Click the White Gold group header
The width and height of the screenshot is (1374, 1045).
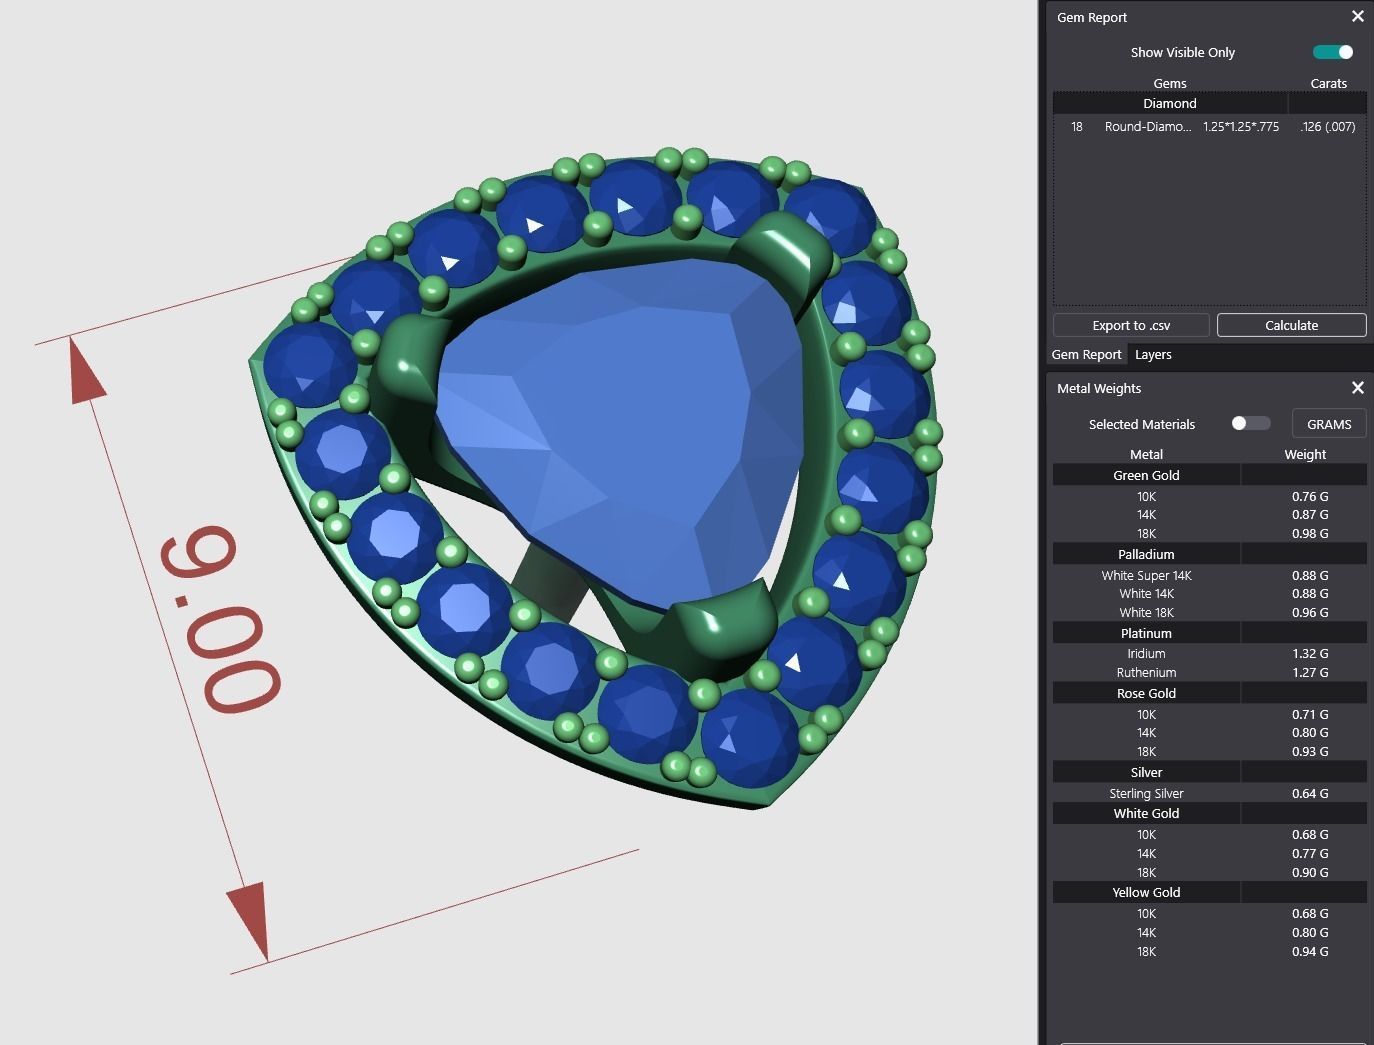pyautogui.click(x=1146, y=813)
